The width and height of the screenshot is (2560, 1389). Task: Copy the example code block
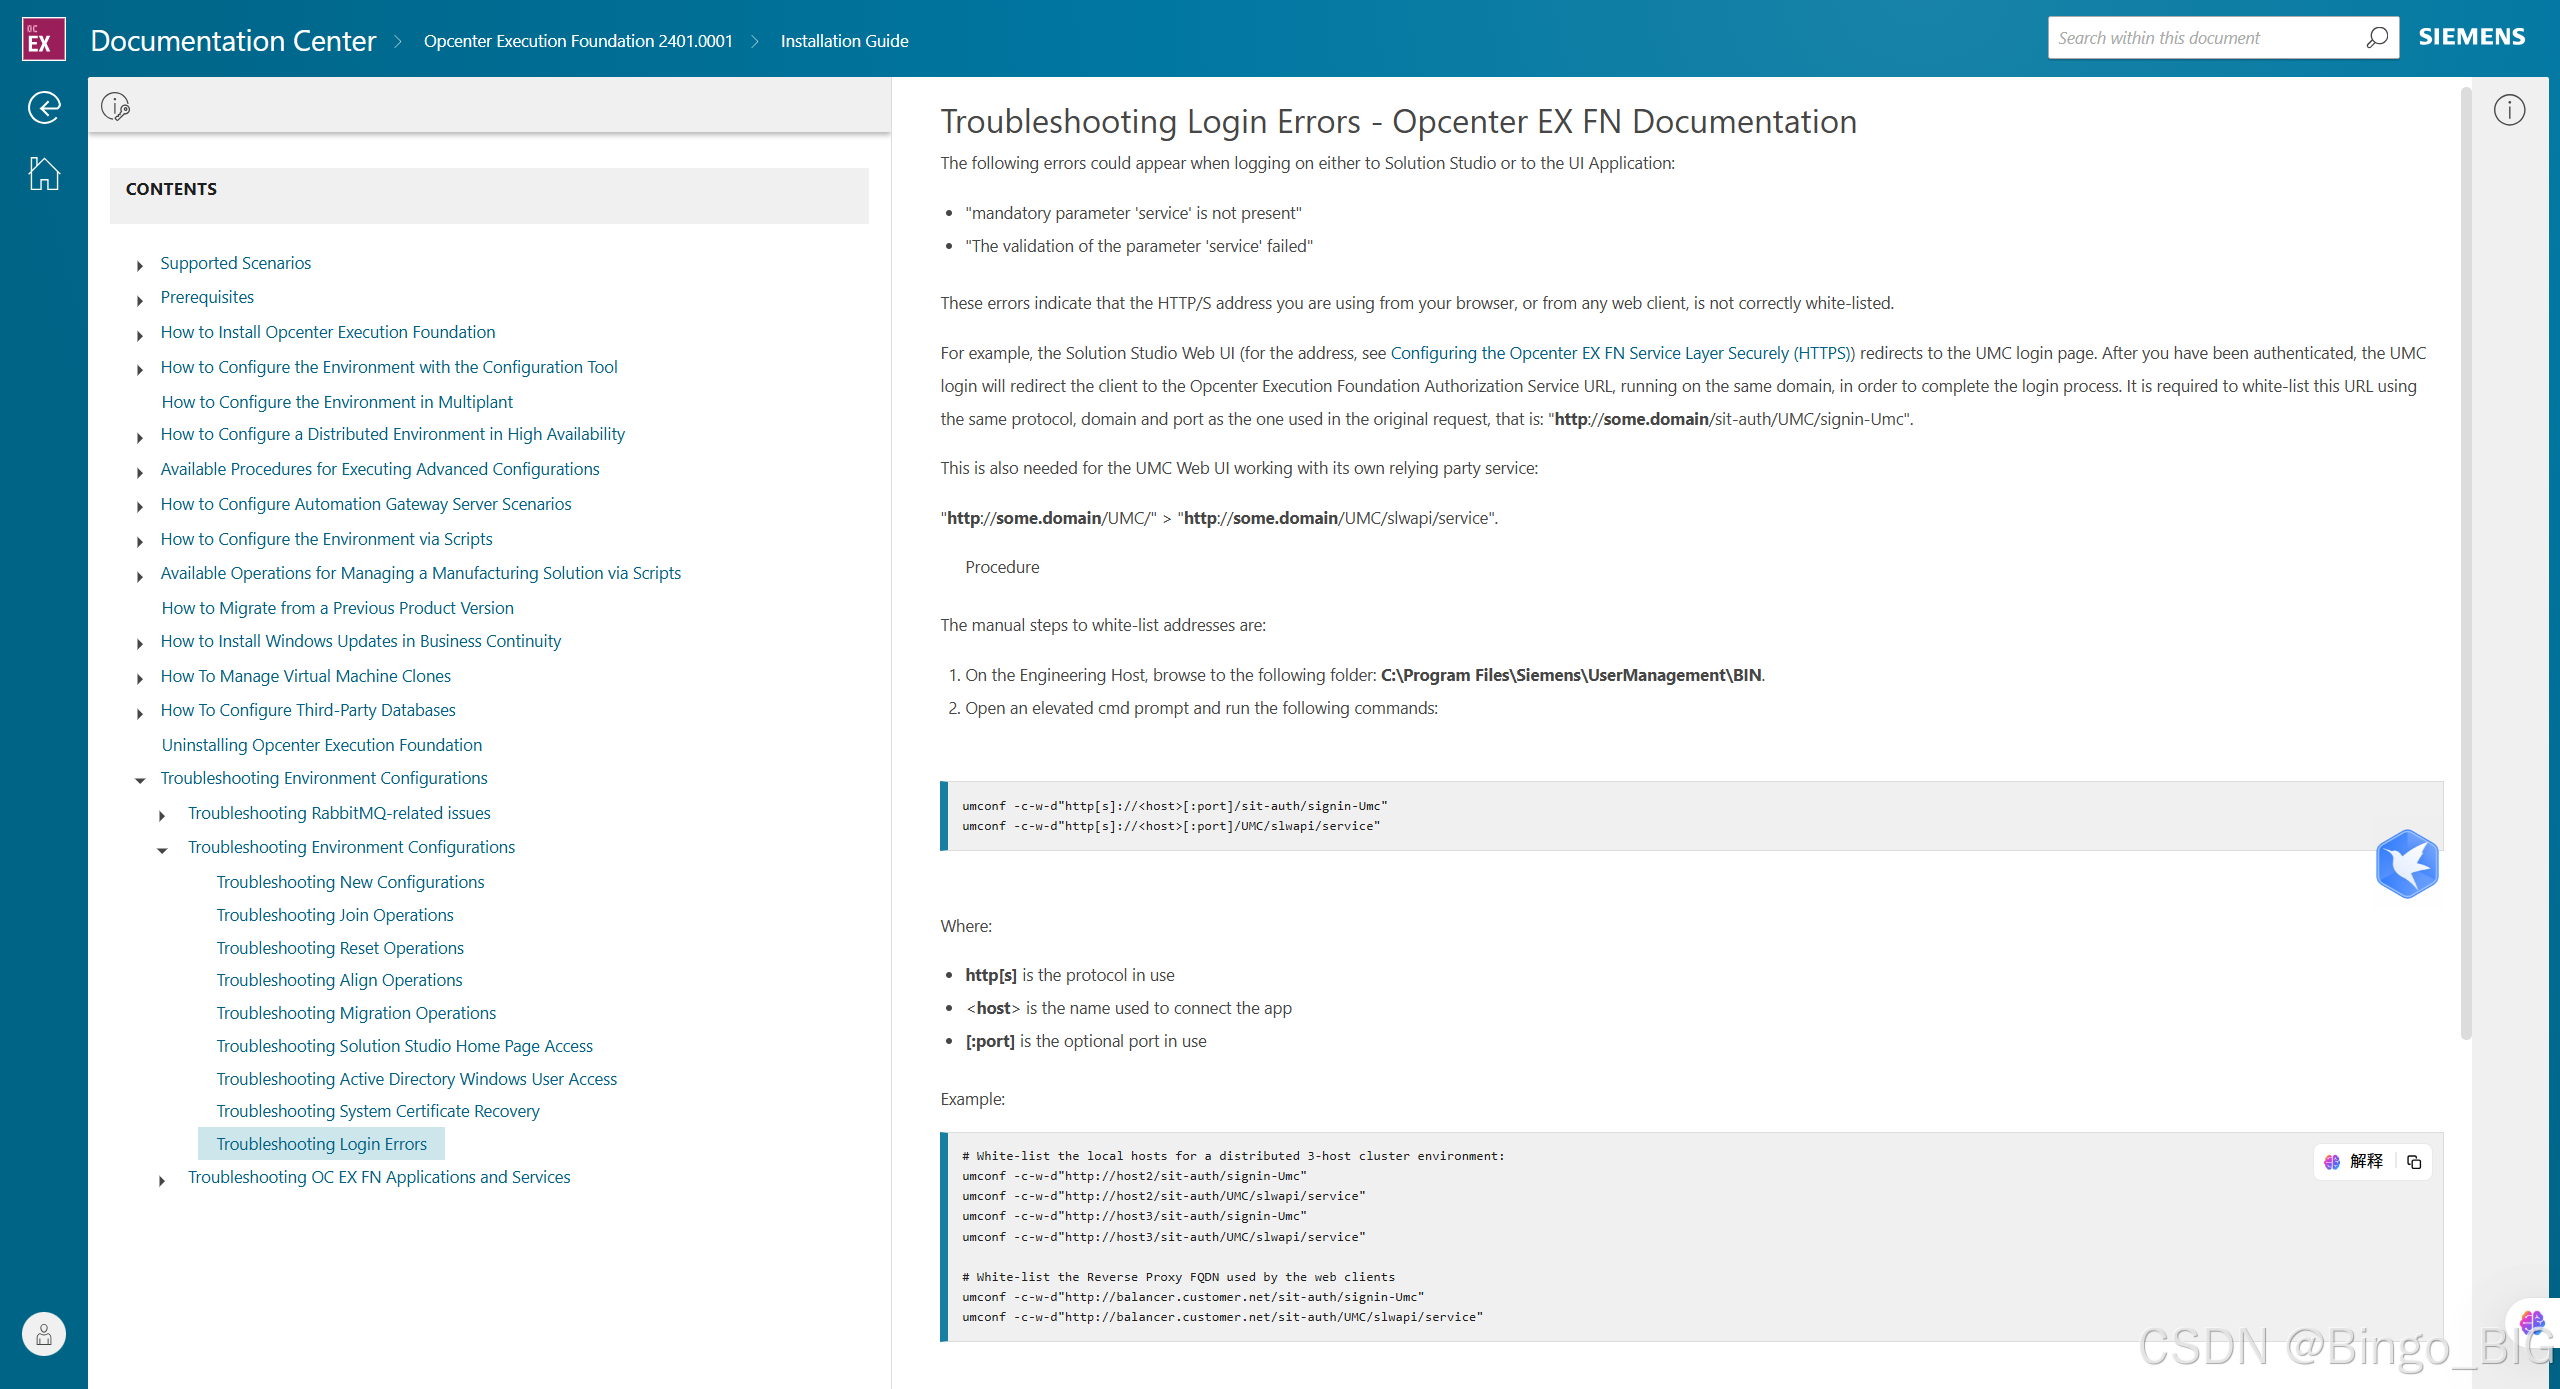click(2414, 1161)
